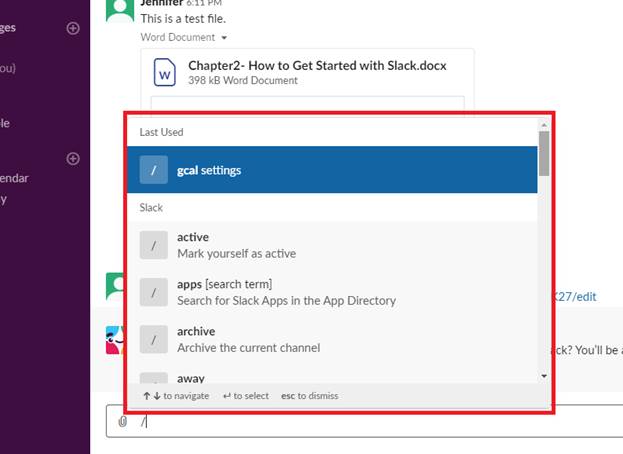Click the paperclip attach file icon
This screenshot has height=454, width=623.
pos(123,421)
